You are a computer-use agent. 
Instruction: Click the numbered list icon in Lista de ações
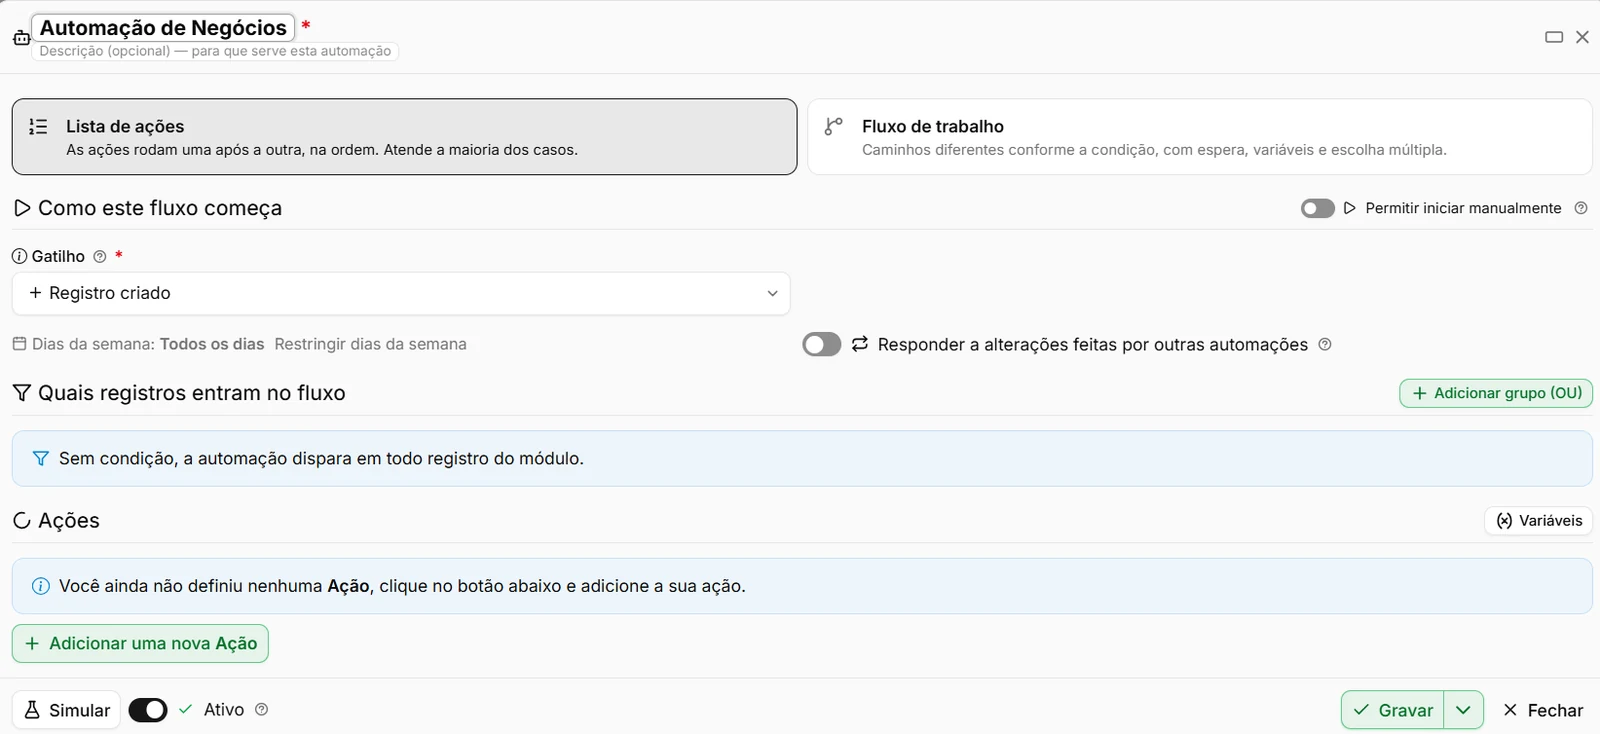click(x=38, y=127)
